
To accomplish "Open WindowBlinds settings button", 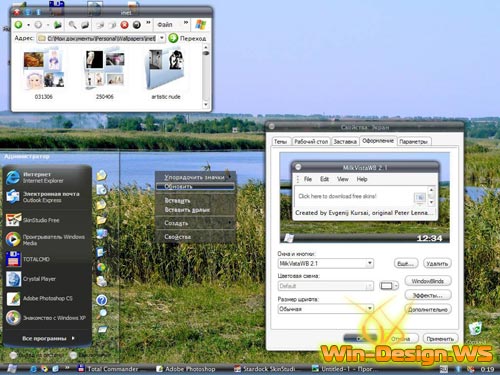I will pyautogui.click(x=428, y=281).
